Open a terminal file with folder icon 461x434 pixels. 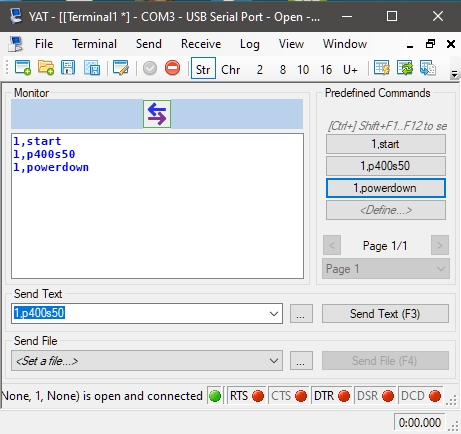pyautogui.click(x=46, y=68)
